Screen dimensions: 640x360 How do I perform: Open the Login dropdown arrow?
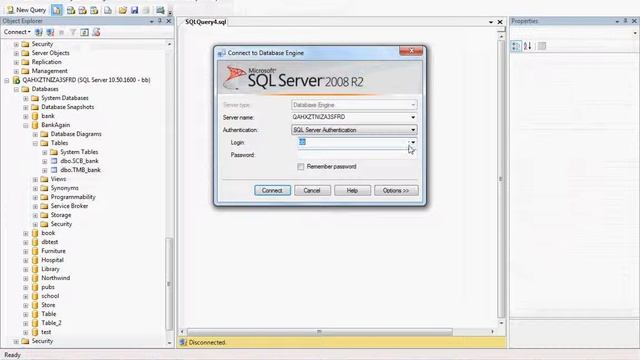[x=413, y=142]
